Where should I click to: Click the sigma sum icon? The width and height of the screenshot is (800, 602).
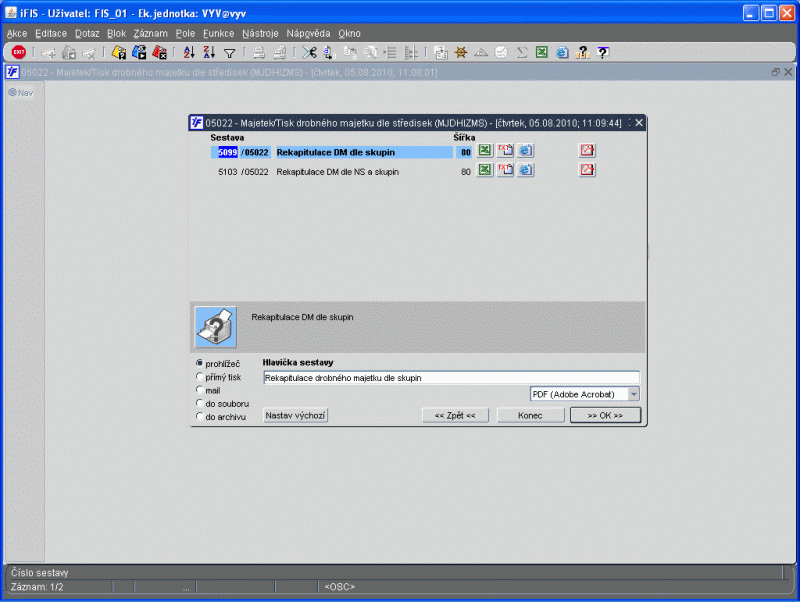(x=521, y=52)
